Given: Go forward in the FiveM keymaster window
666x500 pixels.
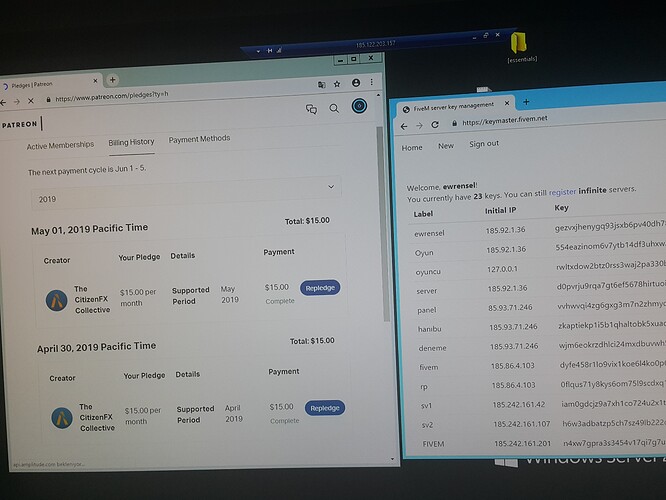Looking at the screenshot, I should click(x=419, y=126).
